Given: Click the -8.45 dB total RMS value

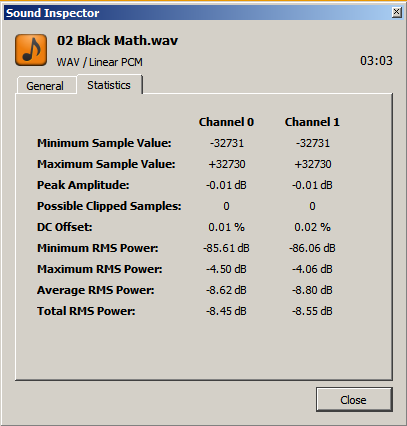Looking at the screenshot, I should [x=226, y=311].
